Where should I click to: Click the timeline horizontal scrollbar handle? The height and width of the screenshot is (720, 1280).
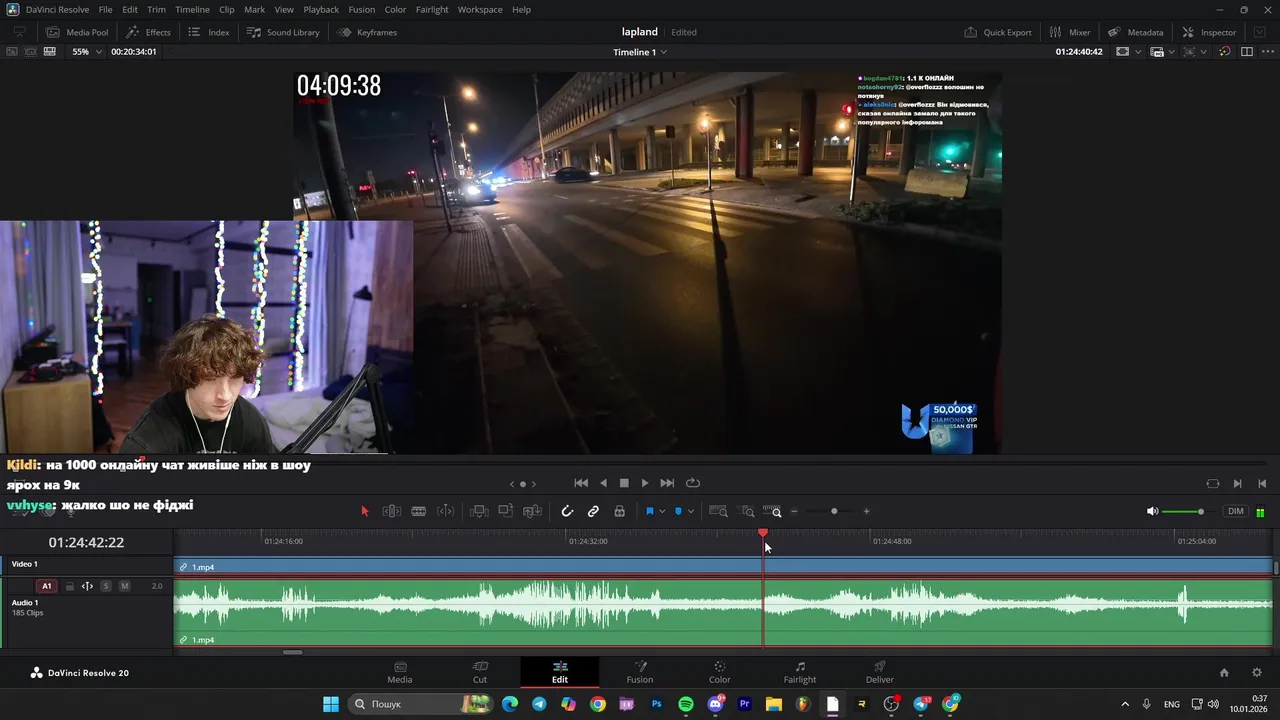pyautogui.click(x=292, y=652)
